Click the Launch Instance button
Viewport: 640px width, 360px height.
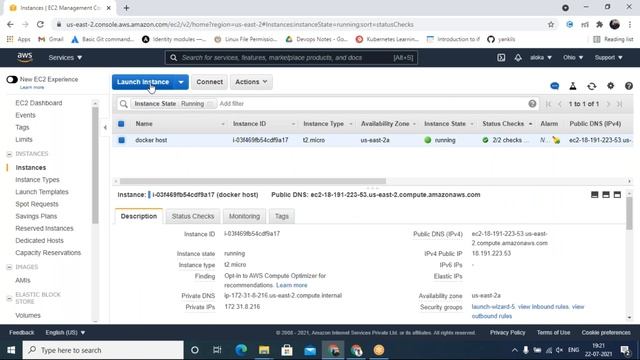coord(143,82)
